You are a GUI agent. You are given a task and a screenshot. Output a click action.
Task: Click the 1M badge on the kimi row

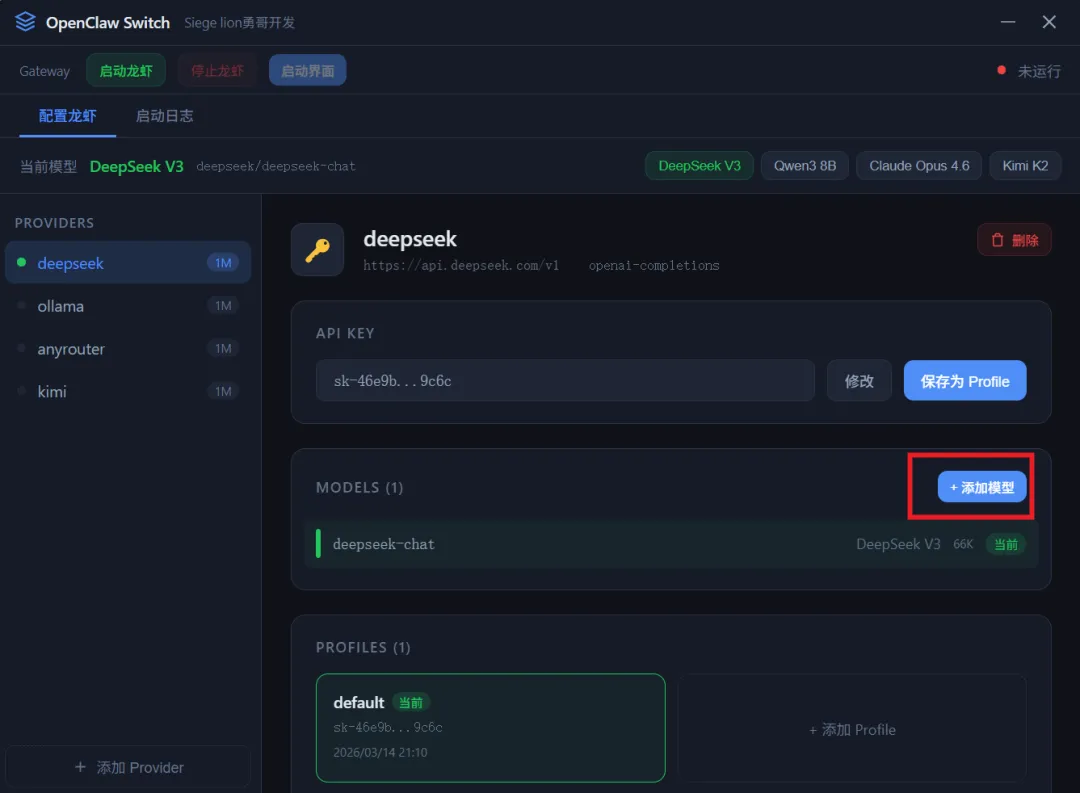(x=222, y=391)
